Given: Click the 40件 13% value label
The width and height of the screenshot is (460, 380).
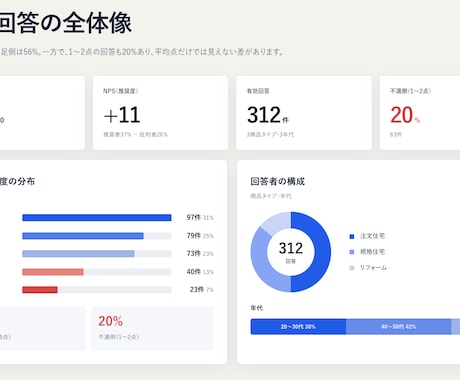Looking at the screenshot, I should [x=200, y=272].
